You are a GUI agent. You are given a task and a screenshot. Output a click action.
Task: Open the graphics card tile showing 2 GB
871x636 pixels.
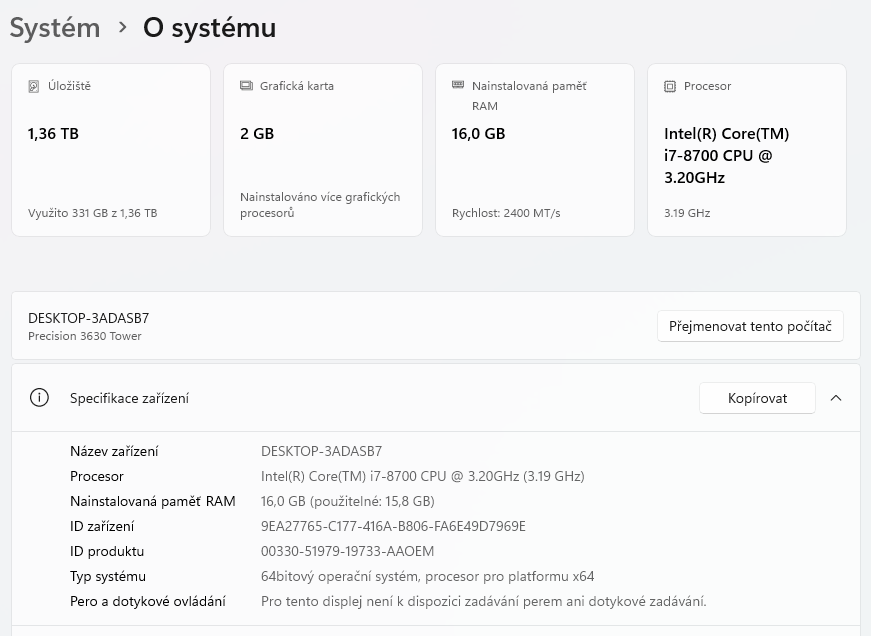pyautogui.click(x=323, y=150)
